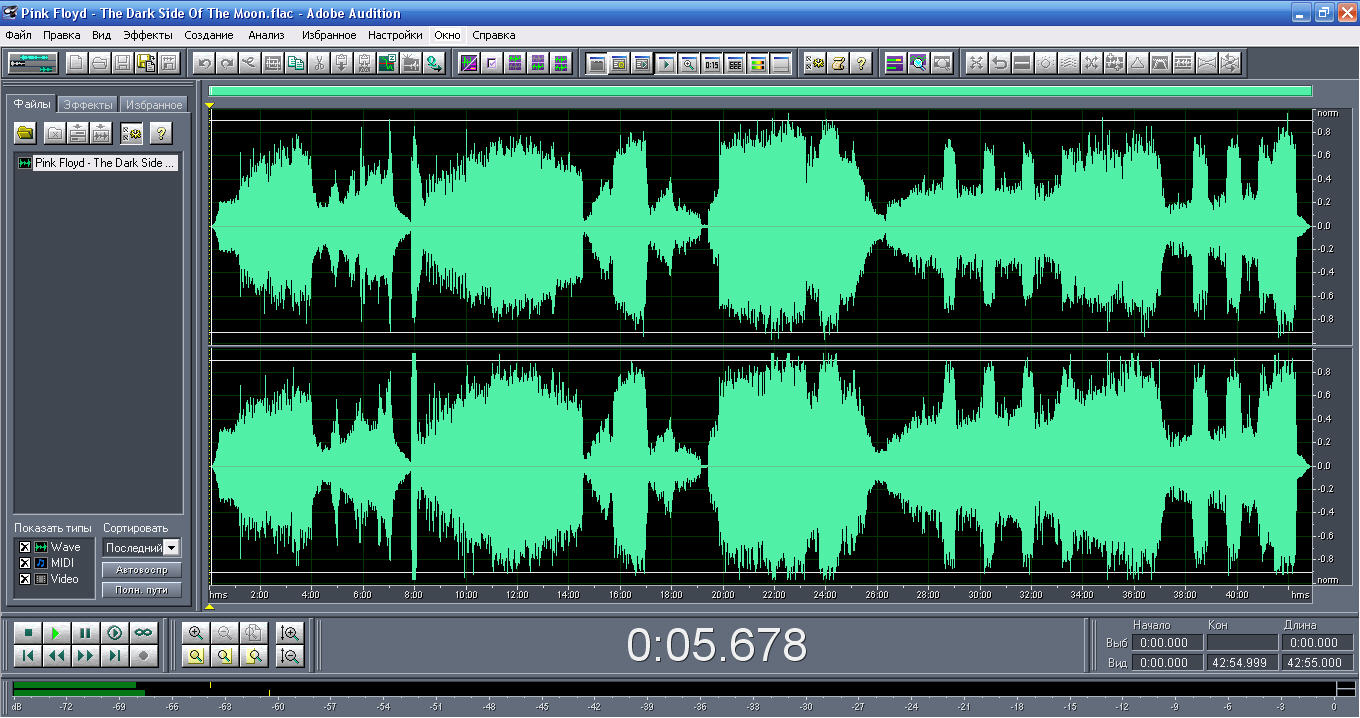Rewind with the double left arrow button

[x=57, y=655]
